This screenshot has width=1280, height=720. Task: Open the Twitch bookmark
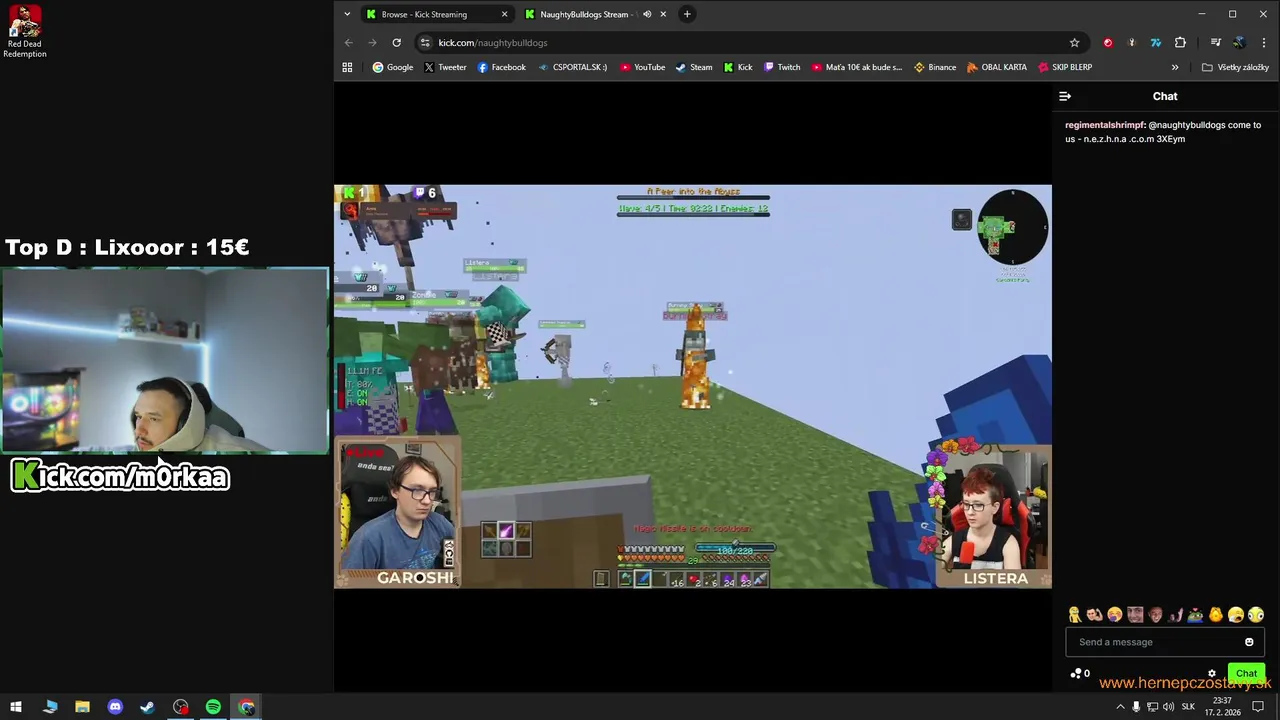[x=782, y=67]
